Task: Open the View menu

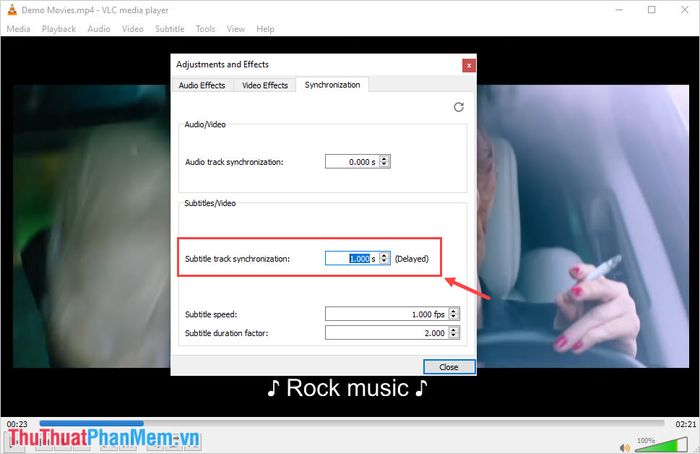Action: click(x=236, y=29)
